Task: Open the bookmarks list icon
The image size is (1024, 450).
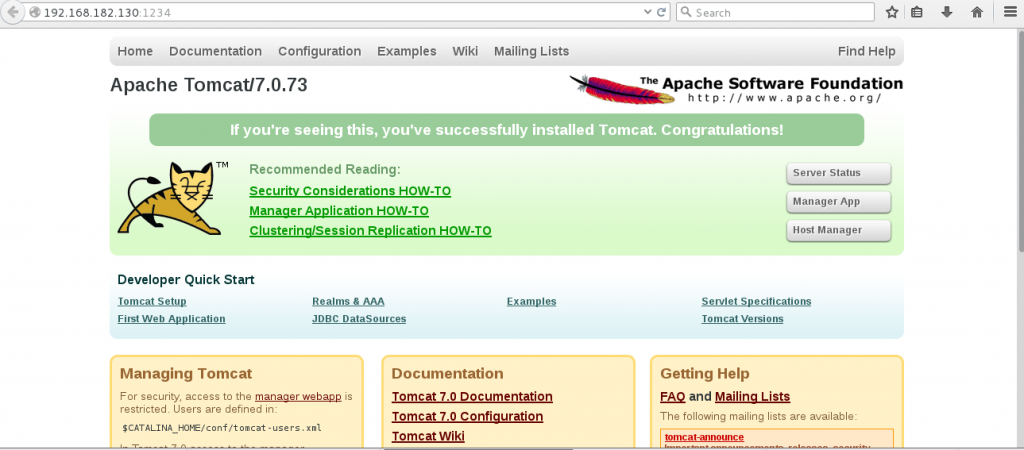Action: [917, 12]
